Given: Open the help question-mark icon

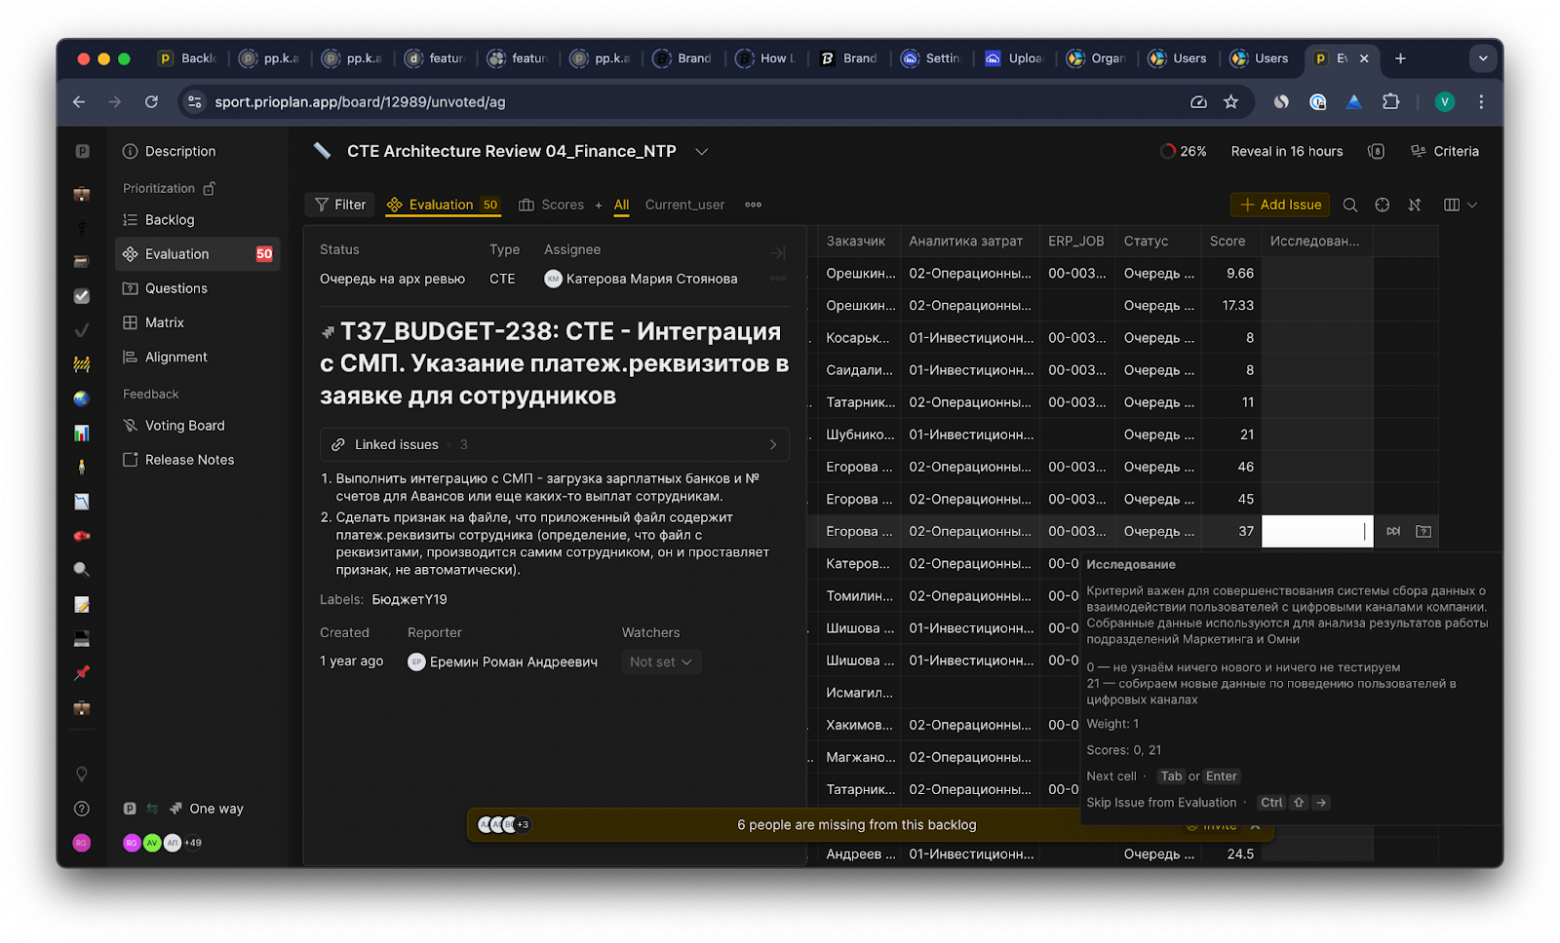Looking at the screenshot, I should coord(82,808).
